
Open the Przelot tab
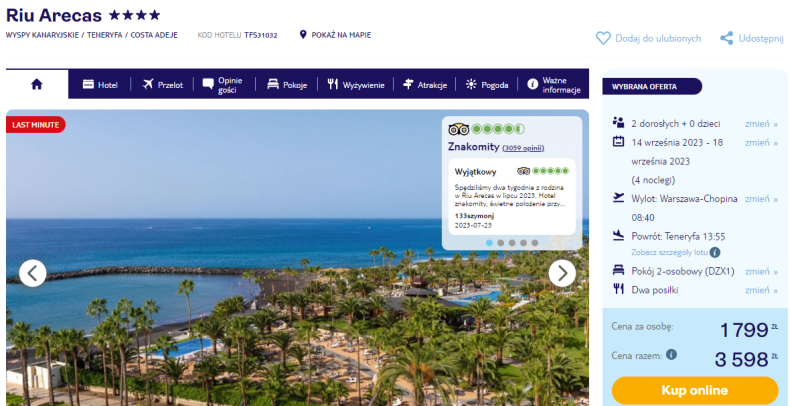[x=162, y=85]
